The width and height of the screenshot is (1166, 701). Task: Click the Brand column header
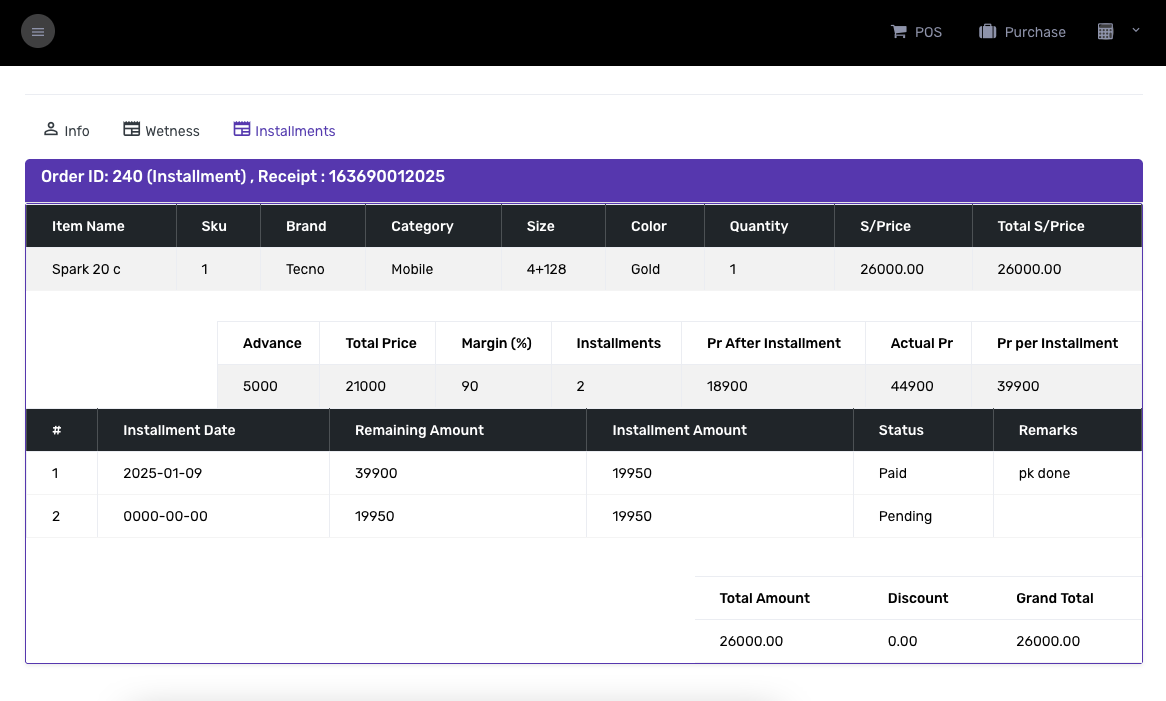pos(313,226)
